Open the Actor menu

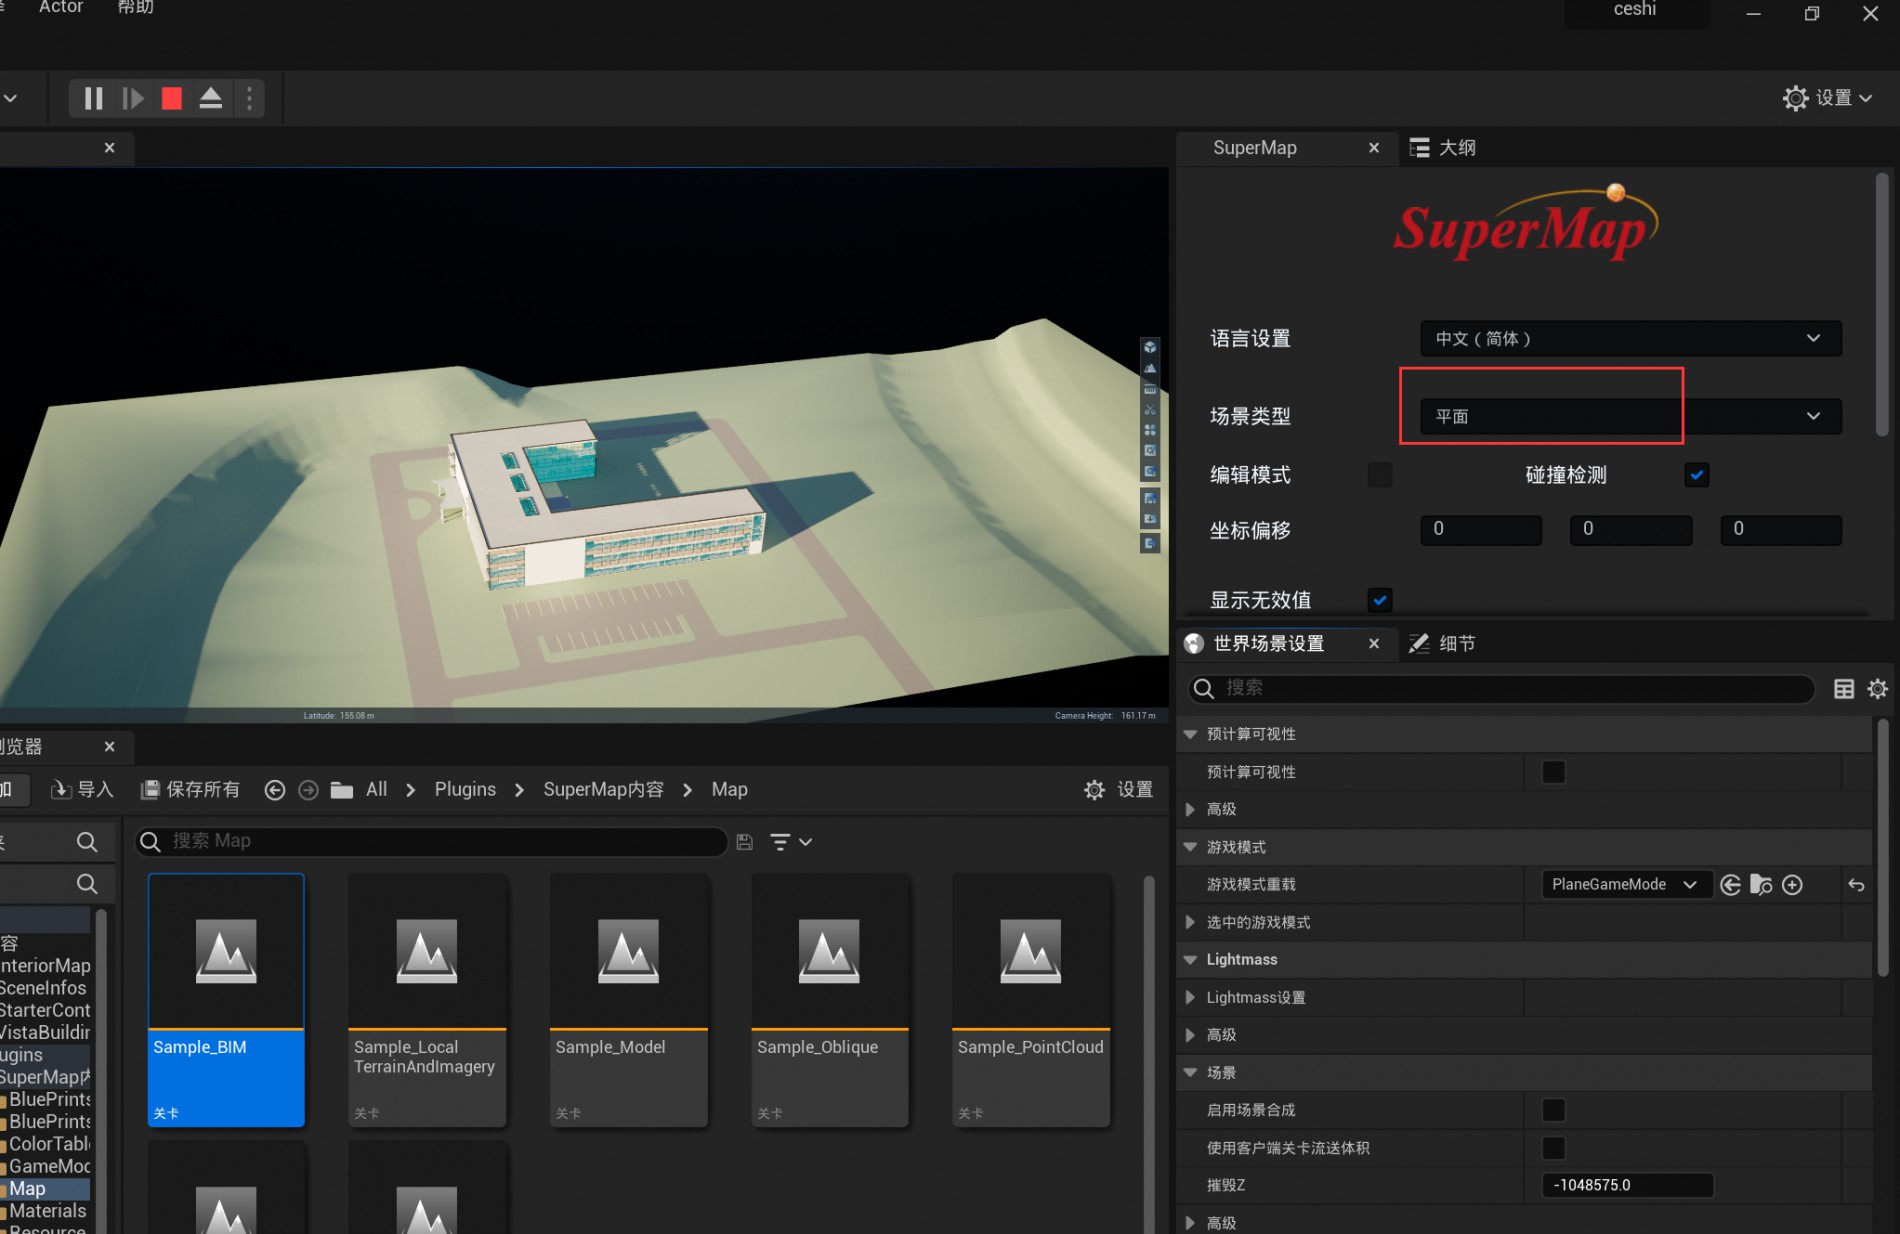click(x=60, y=7)
